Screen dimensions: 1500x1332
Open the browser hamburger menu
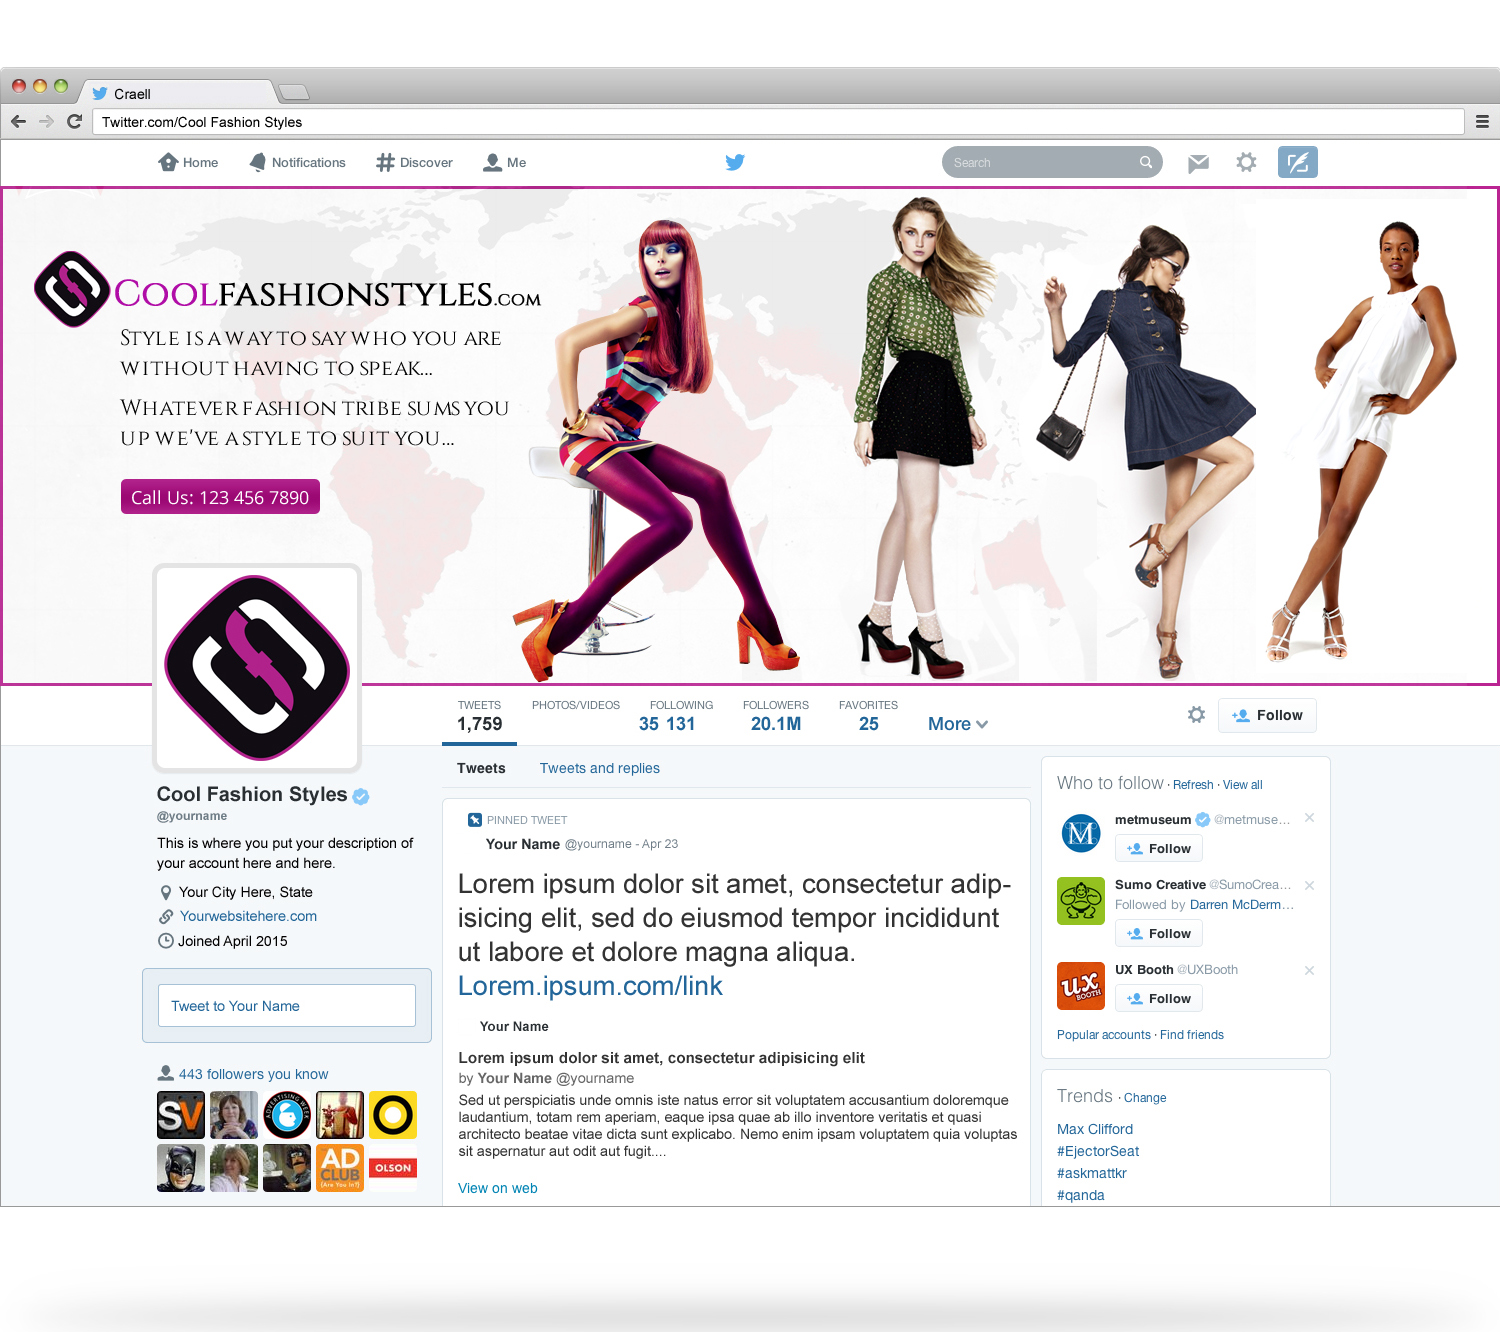[1483, 120]
